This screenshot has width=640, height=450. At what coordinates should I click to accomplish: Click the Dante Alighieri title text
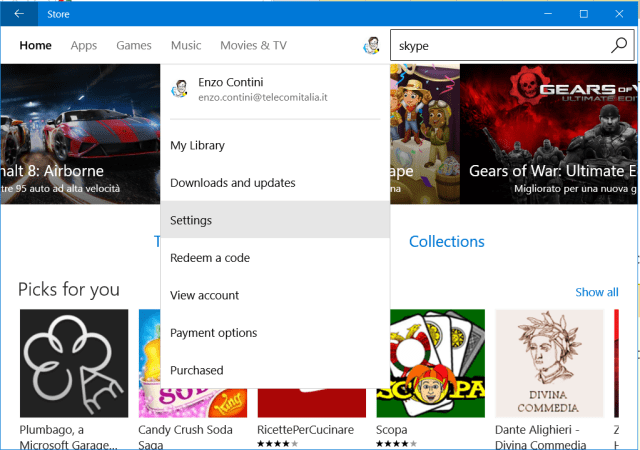(x=540, y=437)
